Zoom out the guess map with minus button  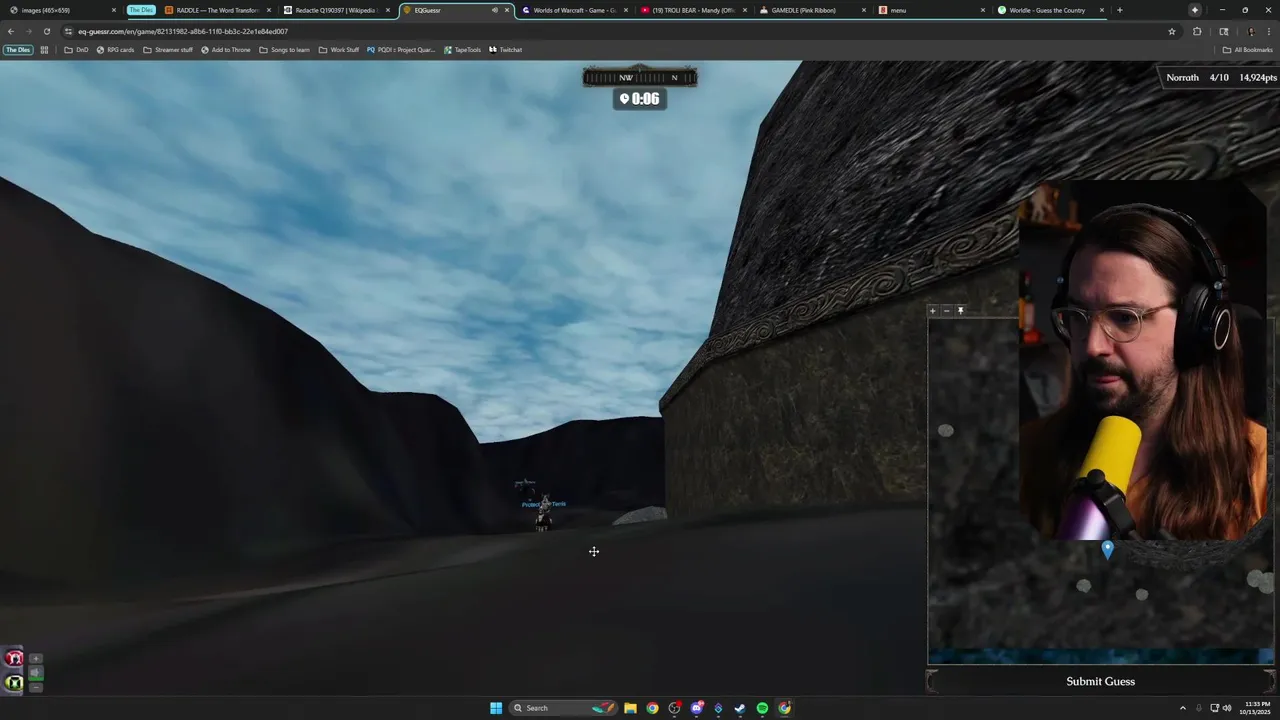947,311
